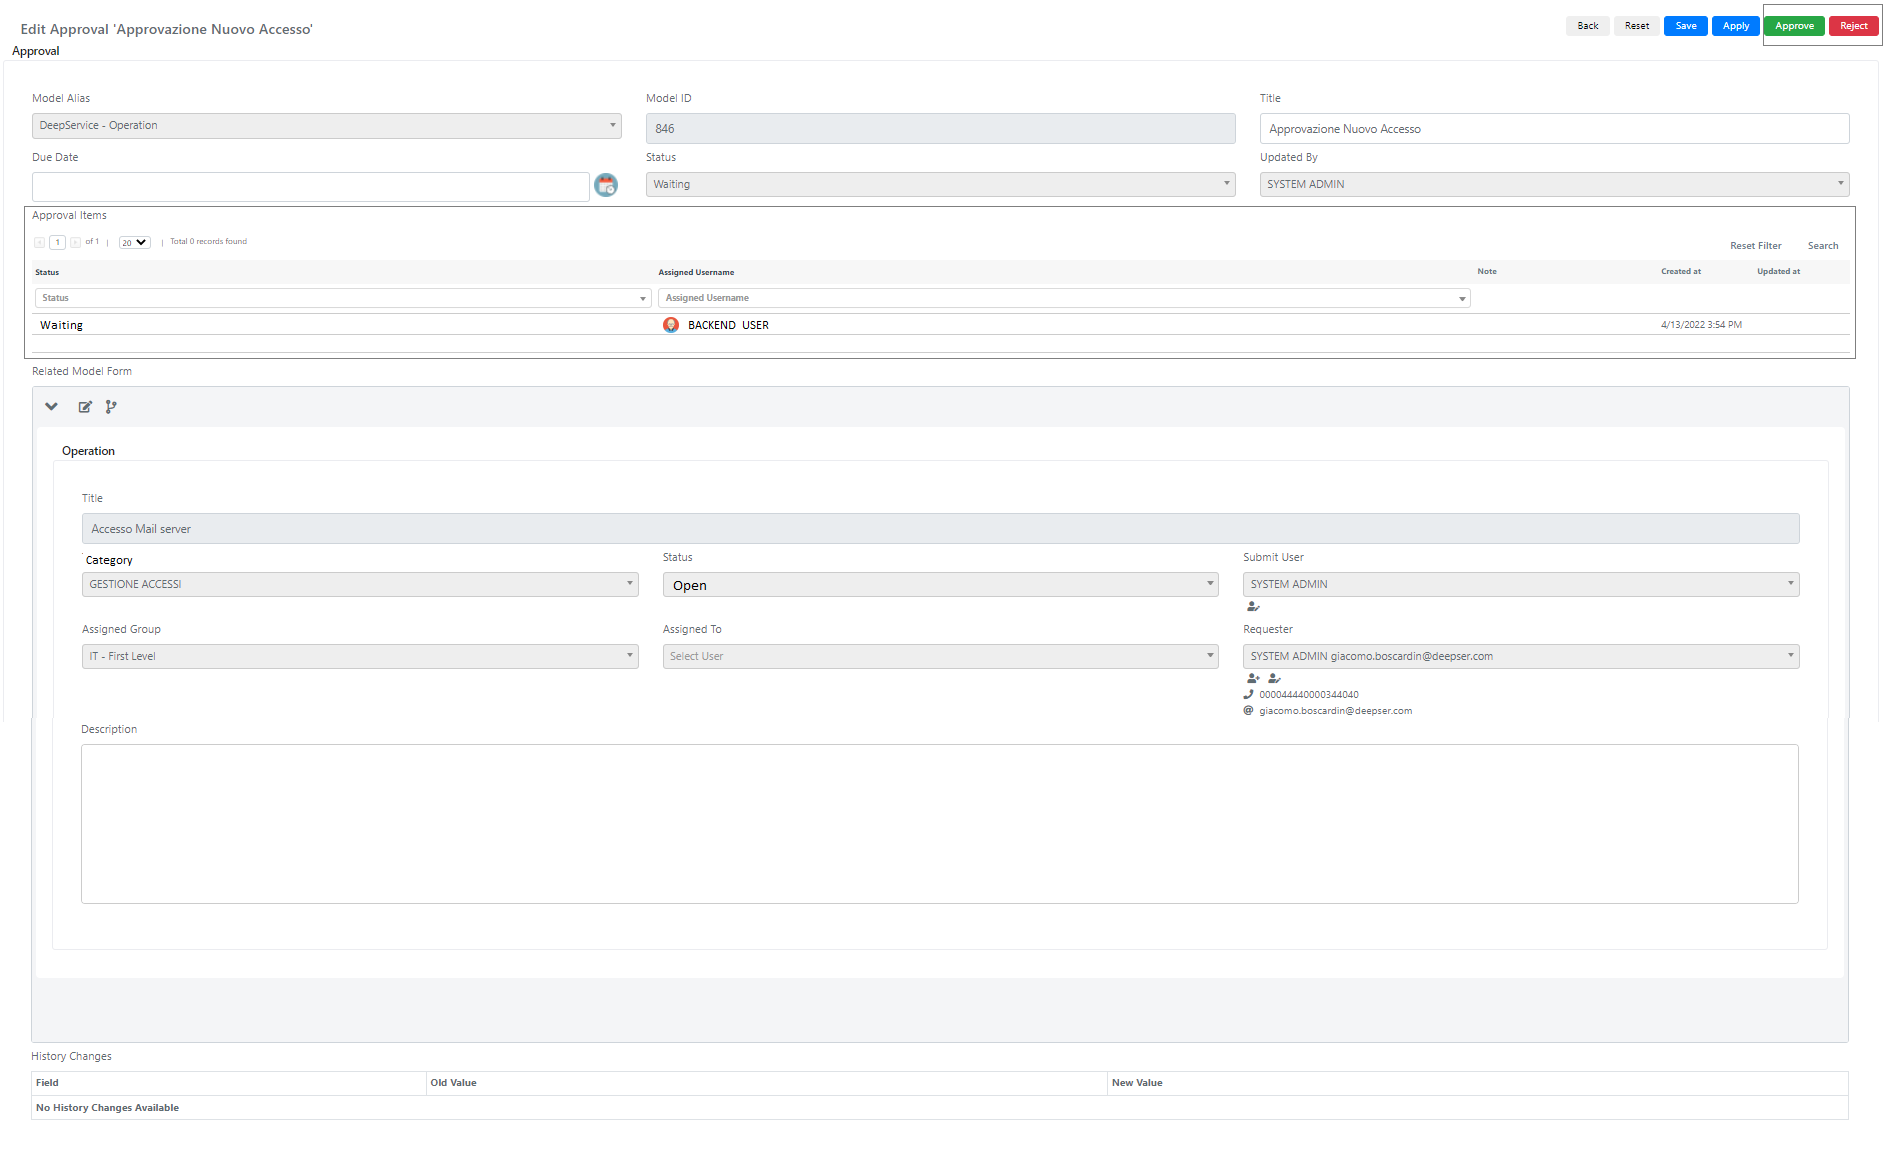Click No History Changes Available text

[108, 1108]
